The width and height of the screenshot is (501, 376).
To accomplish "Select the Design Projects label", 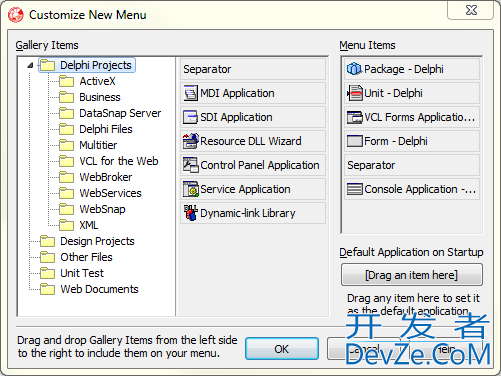I will [x=97, y=241].
